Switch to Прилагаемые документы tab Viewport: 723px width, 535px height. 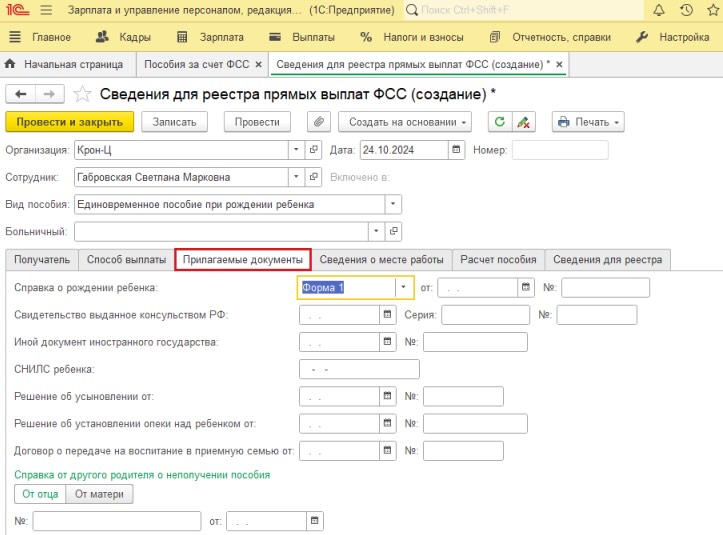tap(243, 260)
